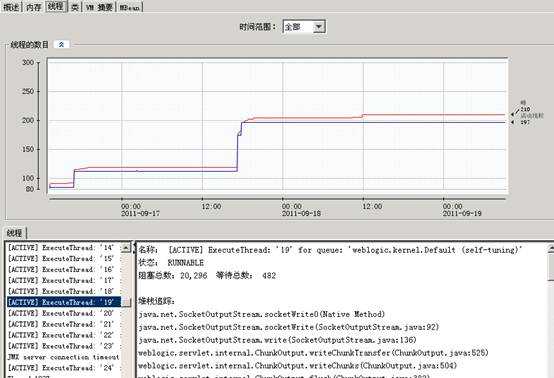Select JMX server connection timeout thread

64,357
